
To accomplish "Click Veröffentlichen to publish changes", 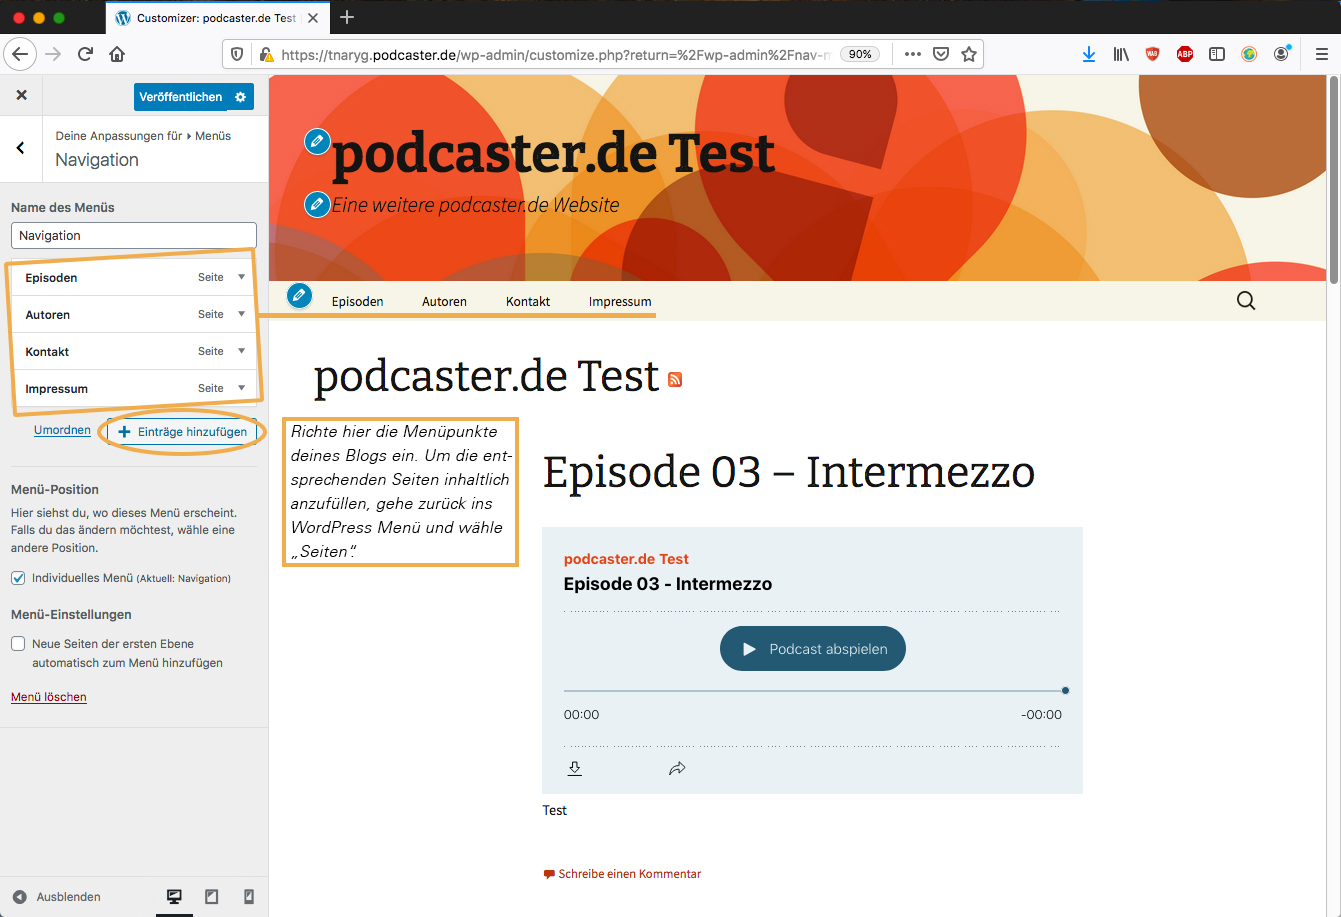I will [181, 97].
